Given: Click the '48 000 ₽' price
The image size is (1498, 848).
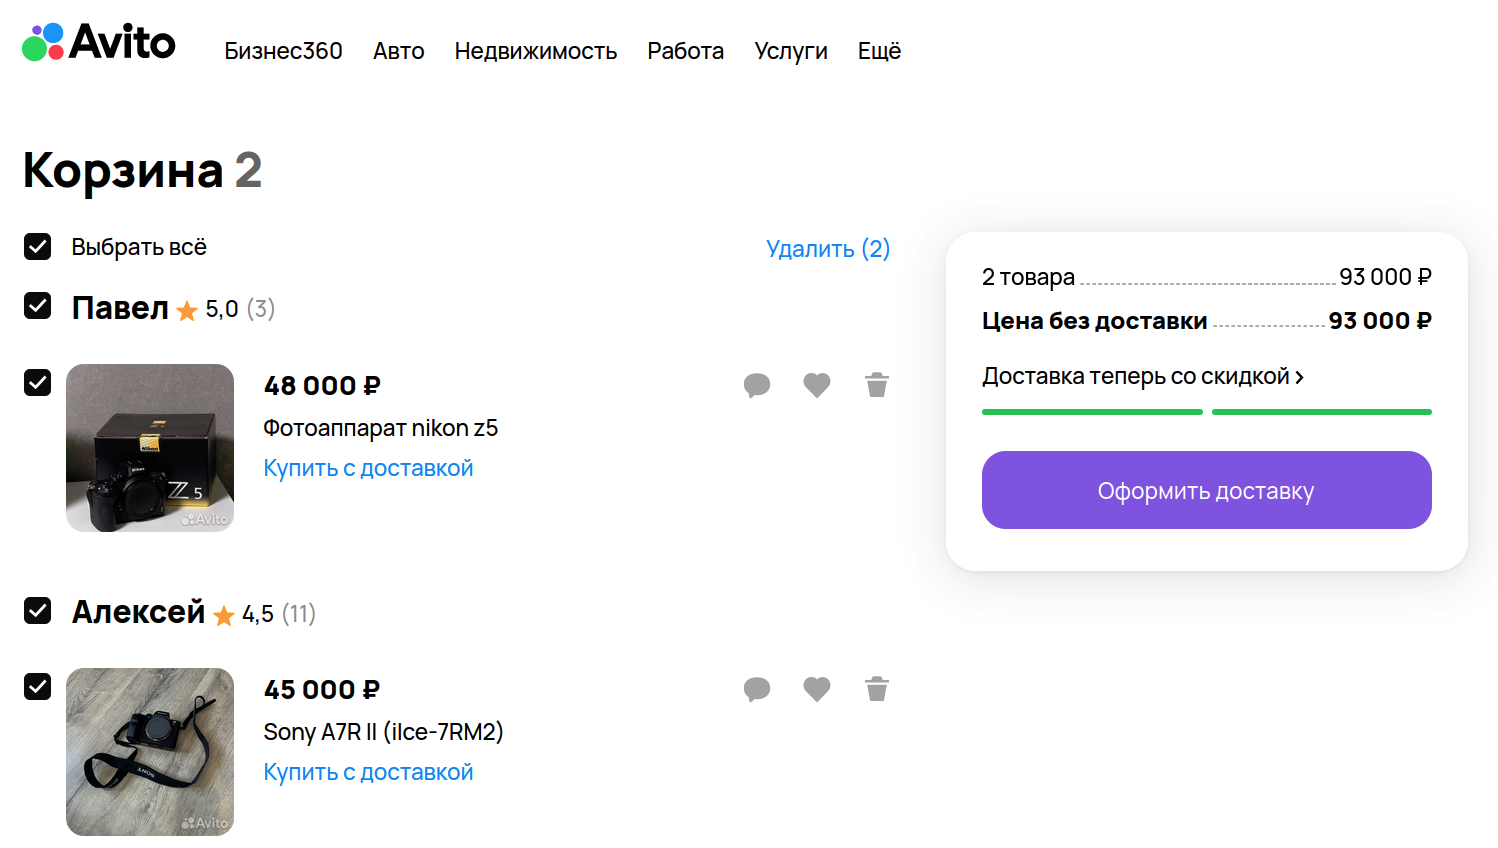Looking at the screenshot, I should pyautogui.click(x=322, y=386).
